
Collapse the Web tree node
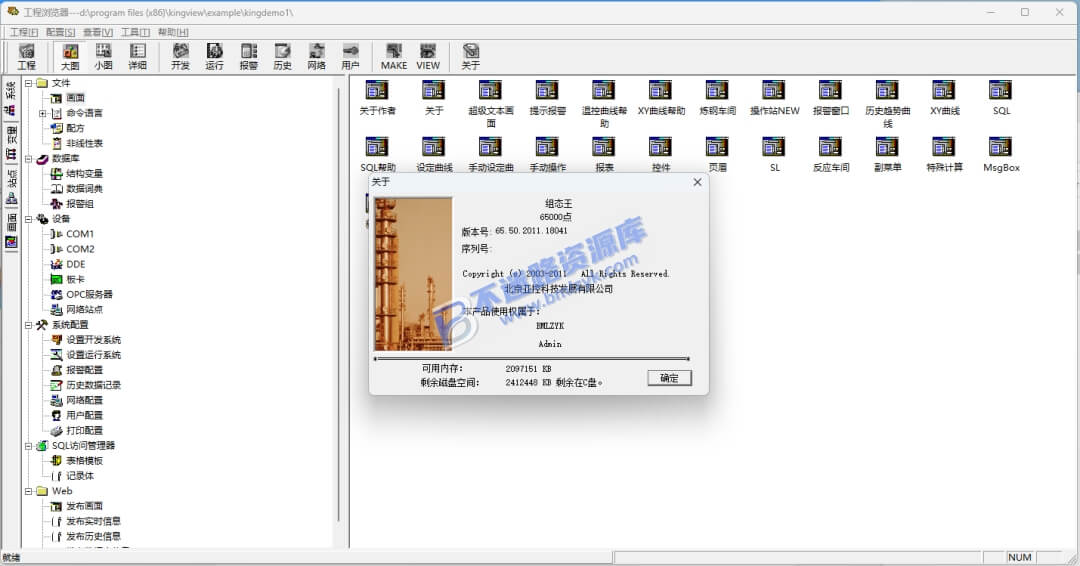pyautogui.click(x=28, y=491)
